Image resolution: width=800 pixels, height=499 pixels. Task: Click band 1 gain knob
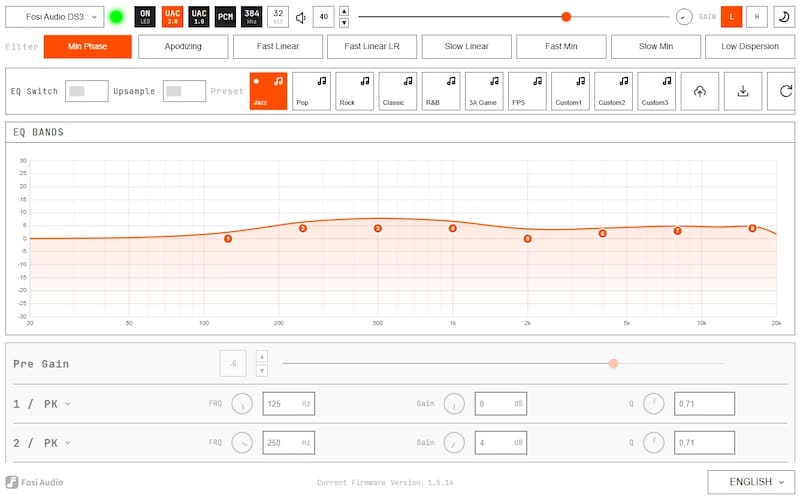(454, 404)
